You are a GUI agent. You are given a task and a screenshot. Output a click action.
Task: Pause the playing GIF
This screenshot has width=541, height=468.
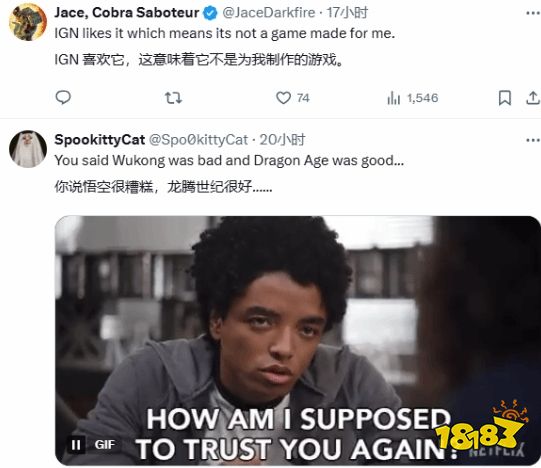(x=76, y=445)
